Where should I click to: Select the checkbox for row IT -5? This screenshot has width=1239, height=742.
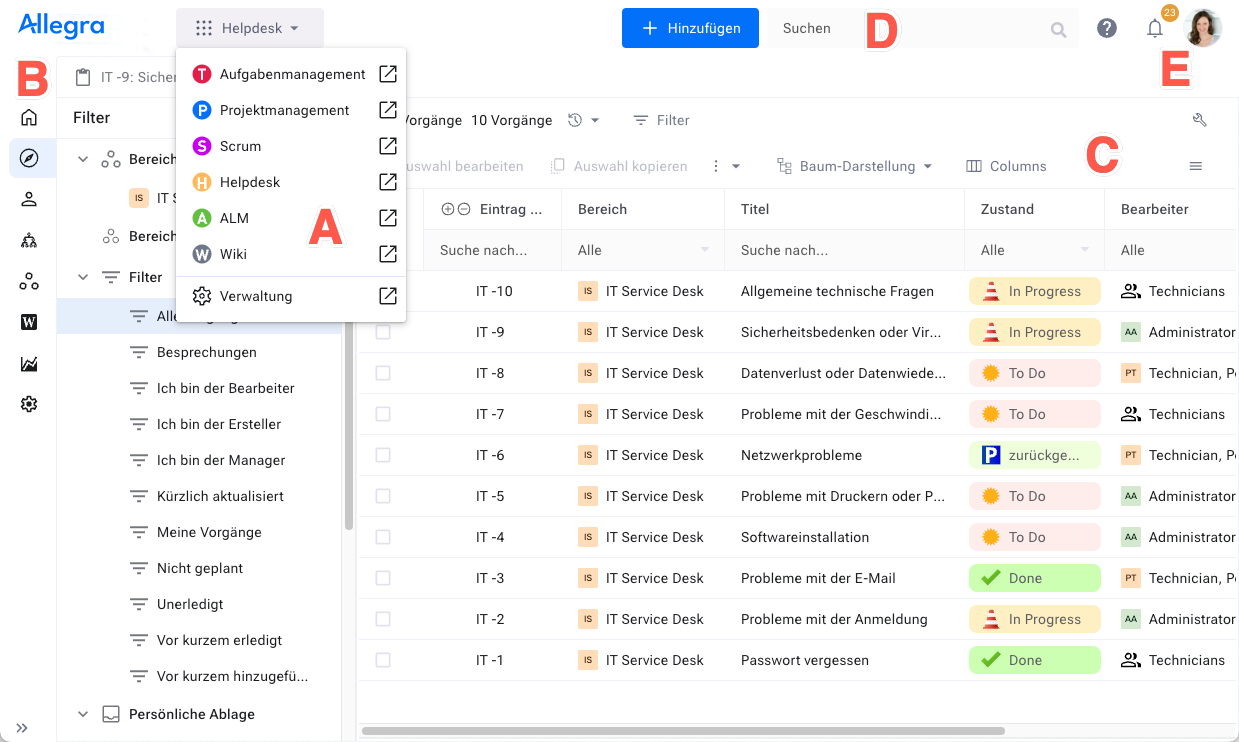[x=383, y=496]
